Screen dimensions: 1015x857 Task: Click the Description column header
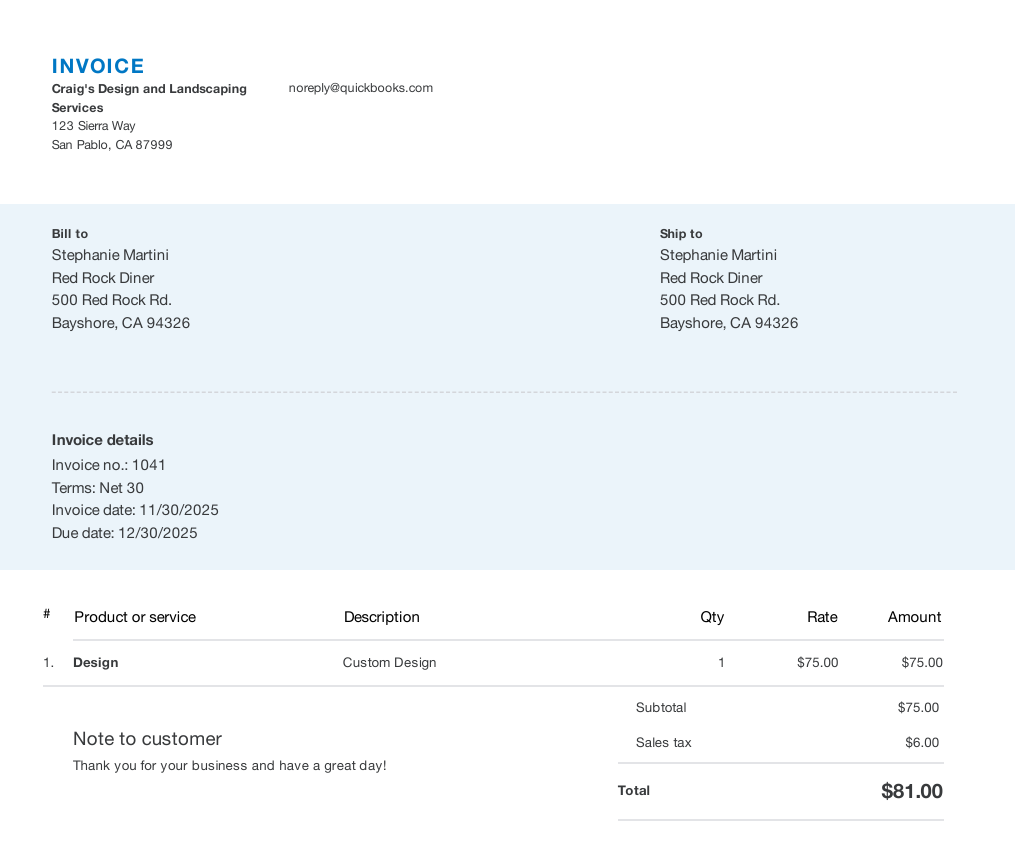382,617
